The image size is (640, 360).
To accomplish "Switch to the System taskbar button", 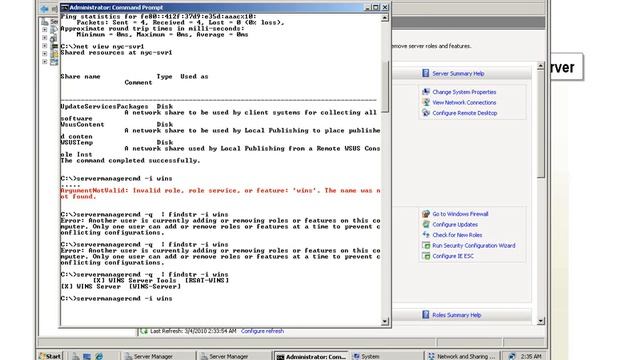I will [x=387, y=356].
